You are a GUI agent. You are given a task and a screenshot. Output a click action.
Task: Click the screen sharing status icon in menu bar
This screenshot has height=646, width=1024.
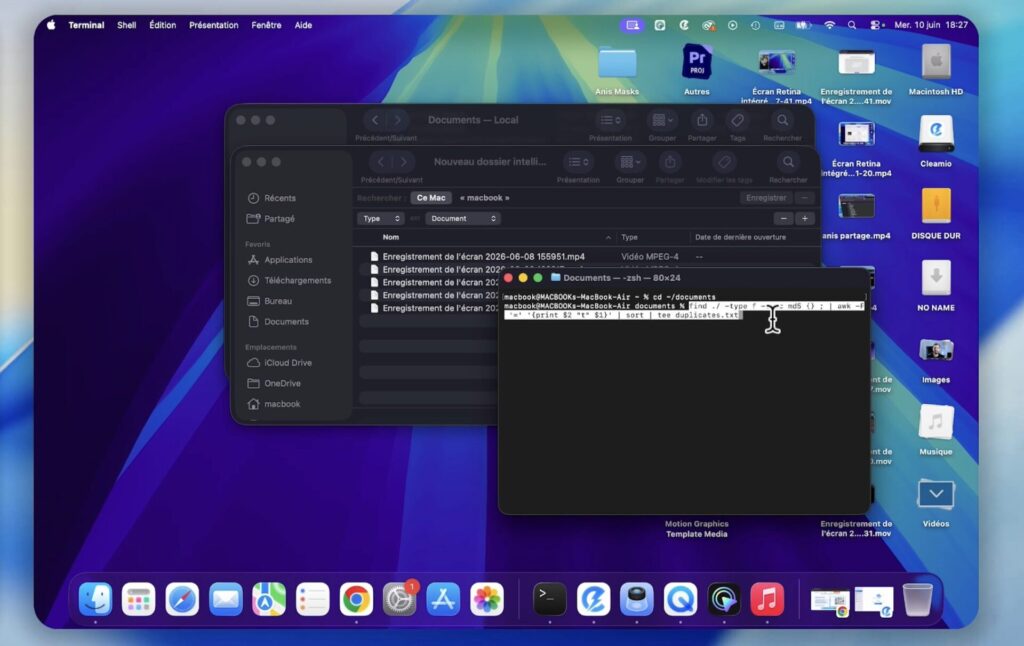pos(632,25)
